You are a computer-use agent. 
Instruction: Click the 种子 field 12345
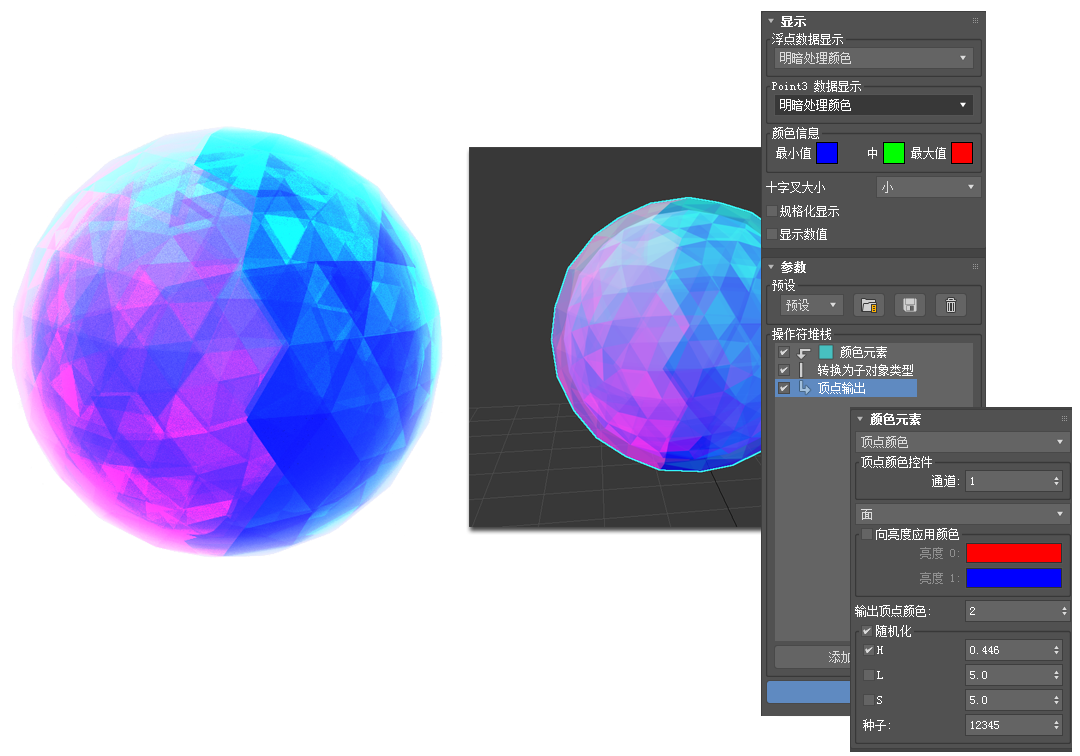(x=1008, y=725)
